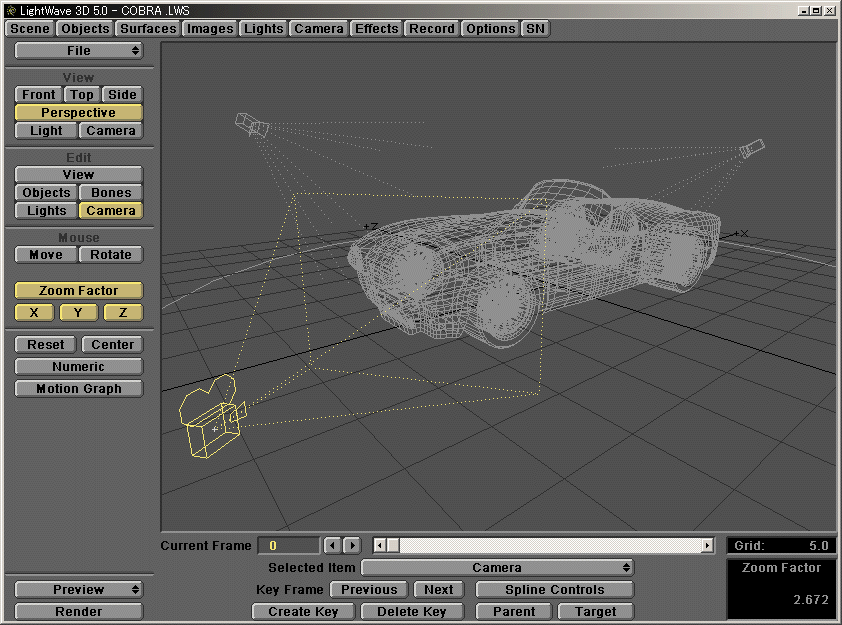Click inside the Current Frame input field

pyautogui.click(x=289, y=545)
